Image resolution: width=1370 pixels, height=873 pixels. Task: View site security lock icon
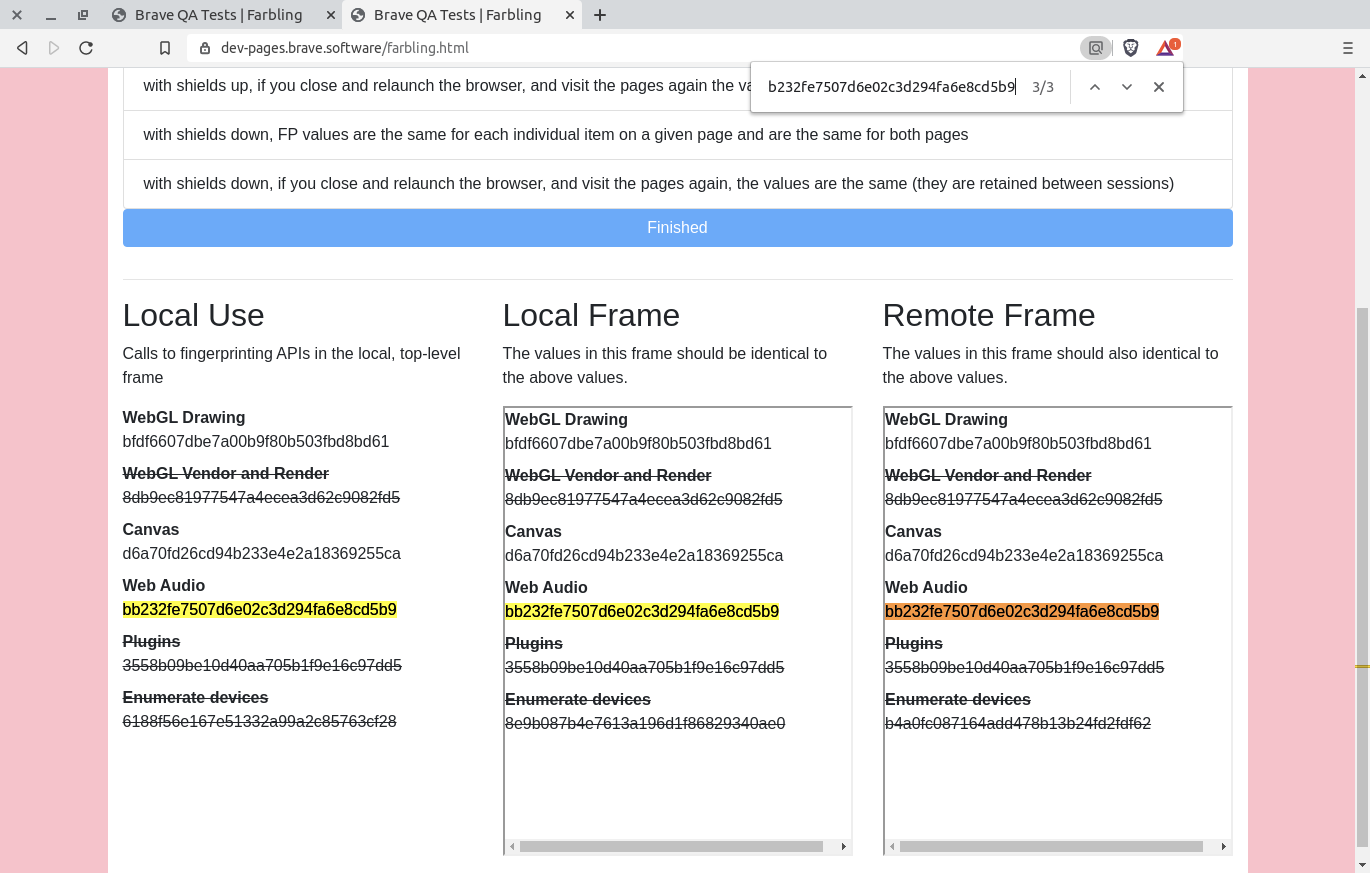point(205,48)
